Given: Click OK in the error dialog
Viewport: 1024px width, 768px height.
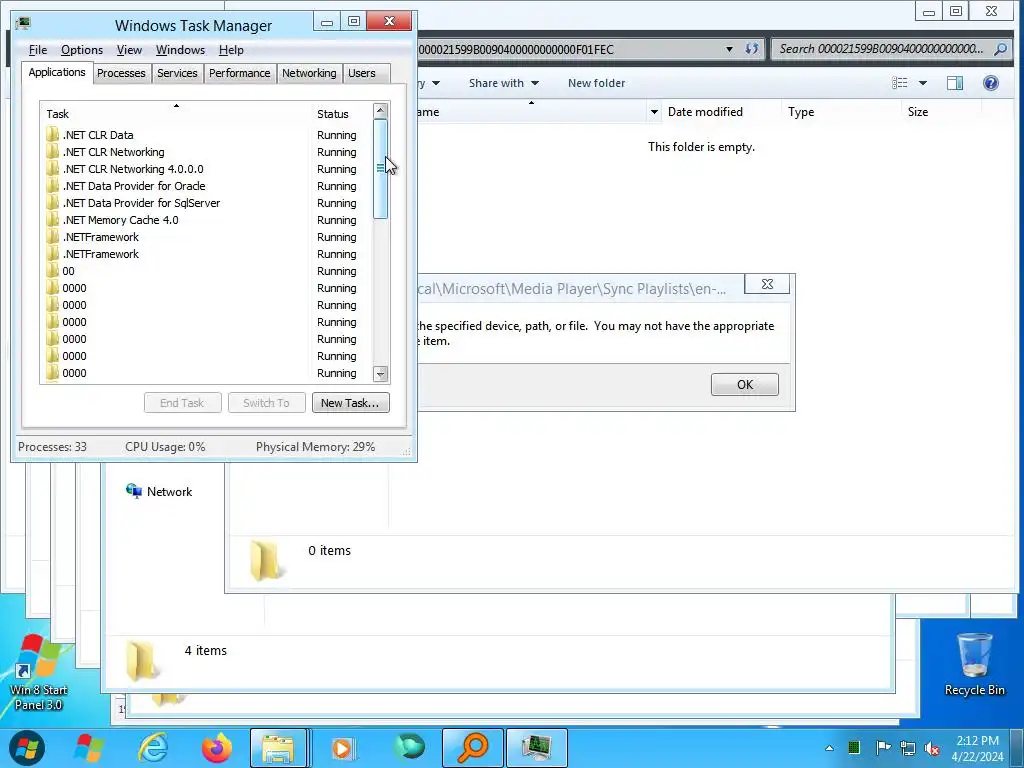Looking at the screenshot, I should (x=744, y=385).
